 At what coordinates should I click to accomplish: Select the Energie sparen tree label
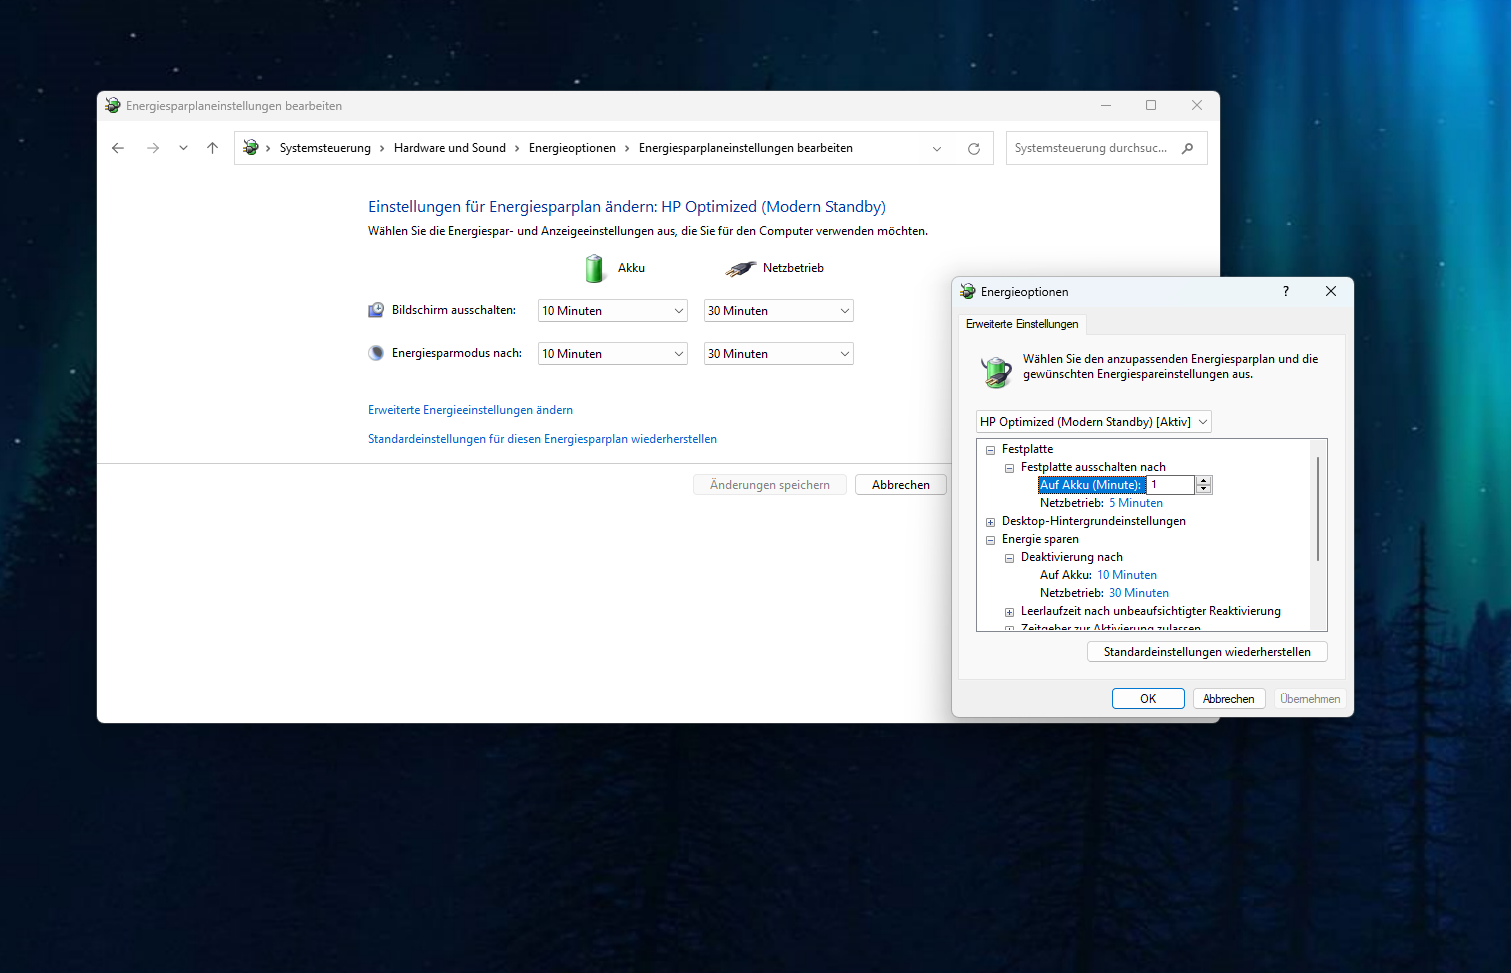[1040, 539]
